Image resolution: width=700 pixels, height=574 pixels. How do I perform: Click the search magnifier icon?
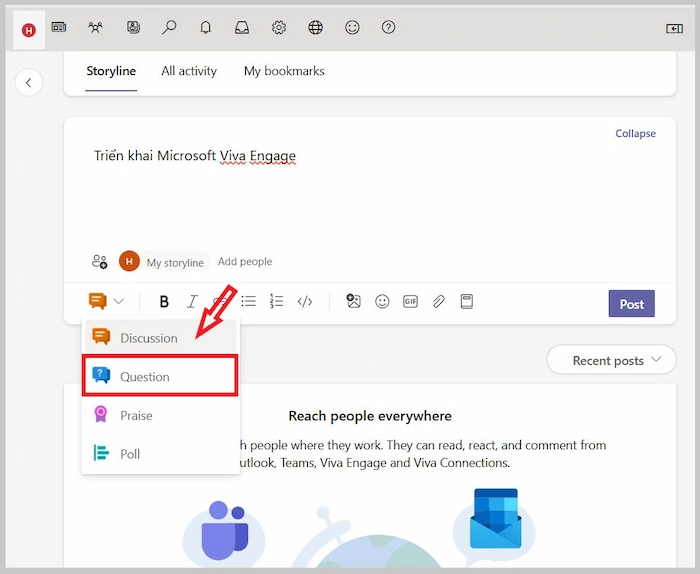click(169, 28)
